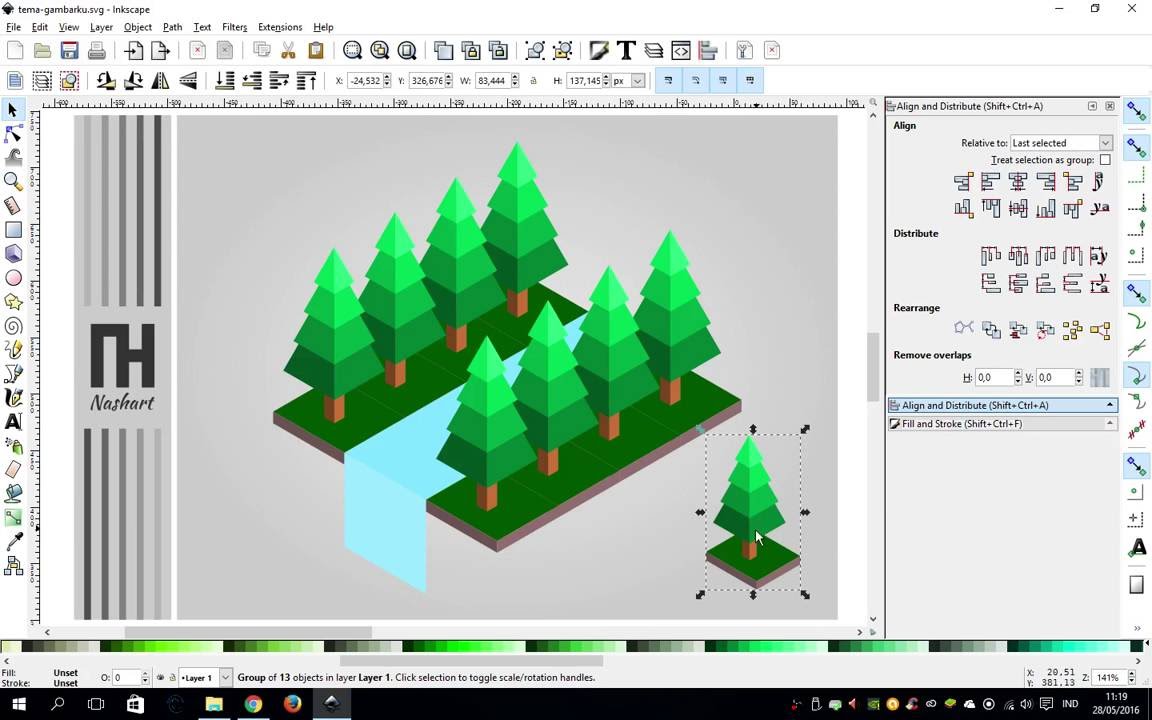This screenshot has height=720, width=1152.
Task: Select the 3D box tool
Action: 12,253
